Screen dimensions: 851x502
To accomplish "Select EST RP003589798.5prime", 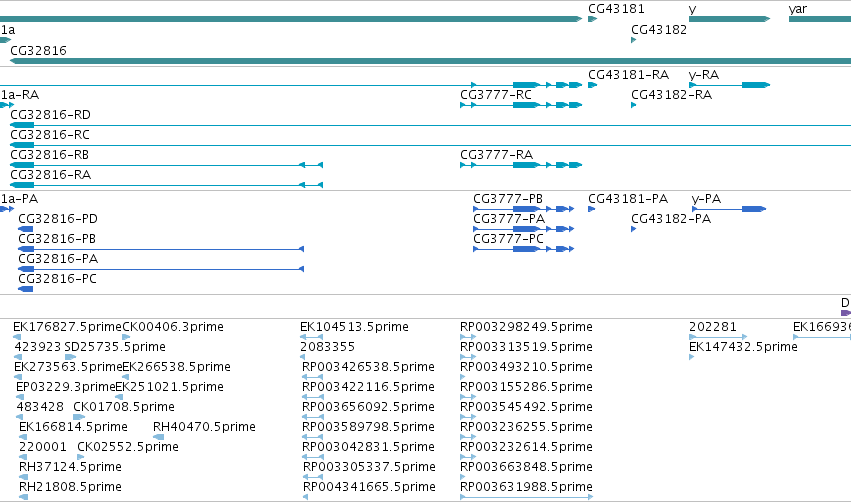I will click(x=368, y=427).
